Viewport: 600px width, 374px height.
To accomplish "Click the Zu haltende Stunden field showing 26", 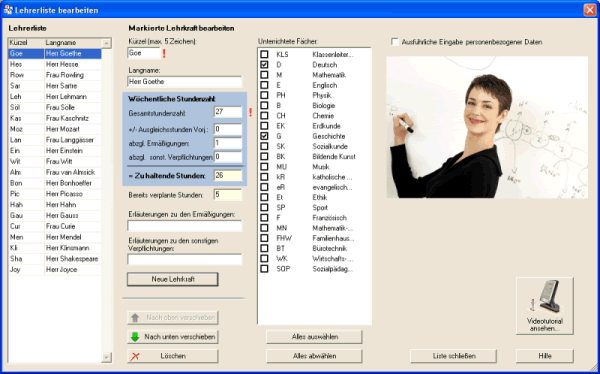I will point(228,176).
